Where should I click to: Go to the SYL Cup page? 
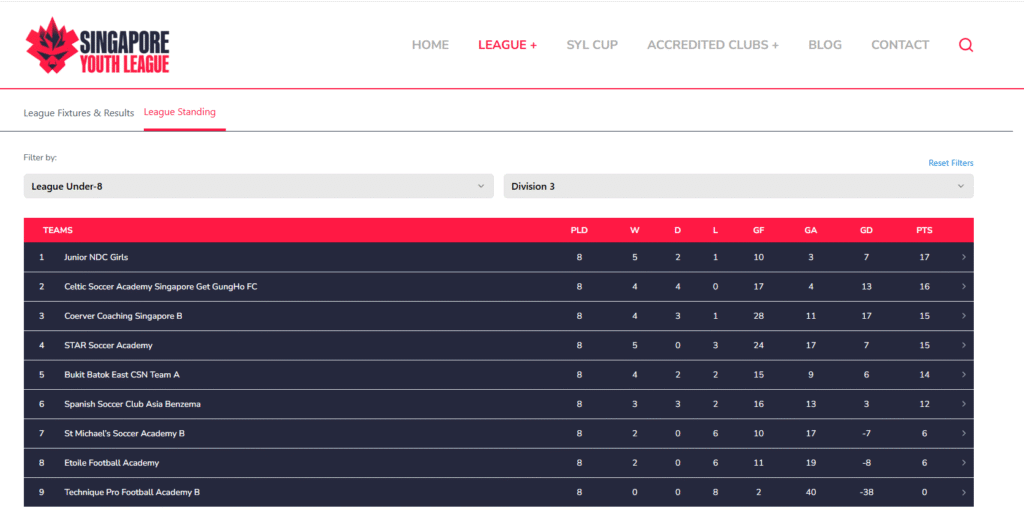coord(592,45)
